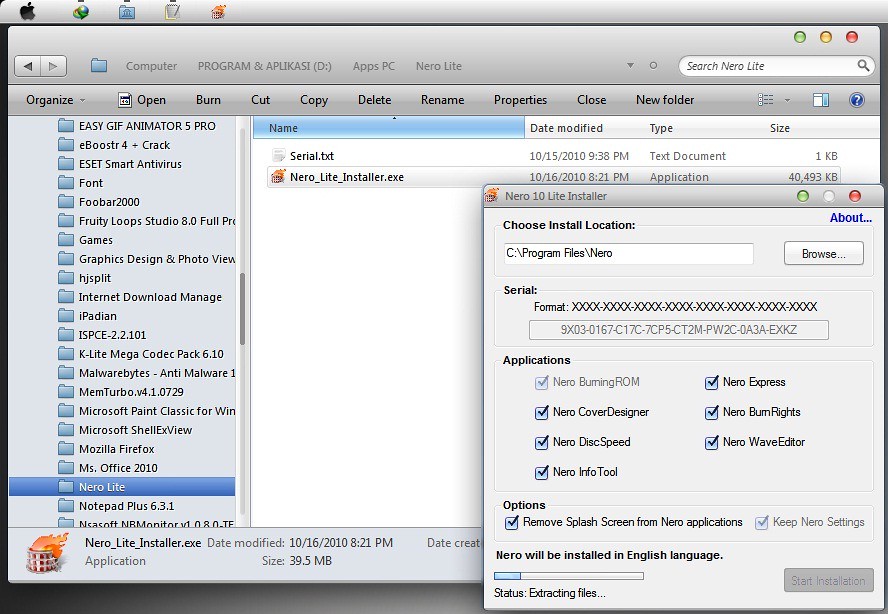Screen dimensions: 888x614
Task: Click Open in the toolbar
Action: coord(142,100)
